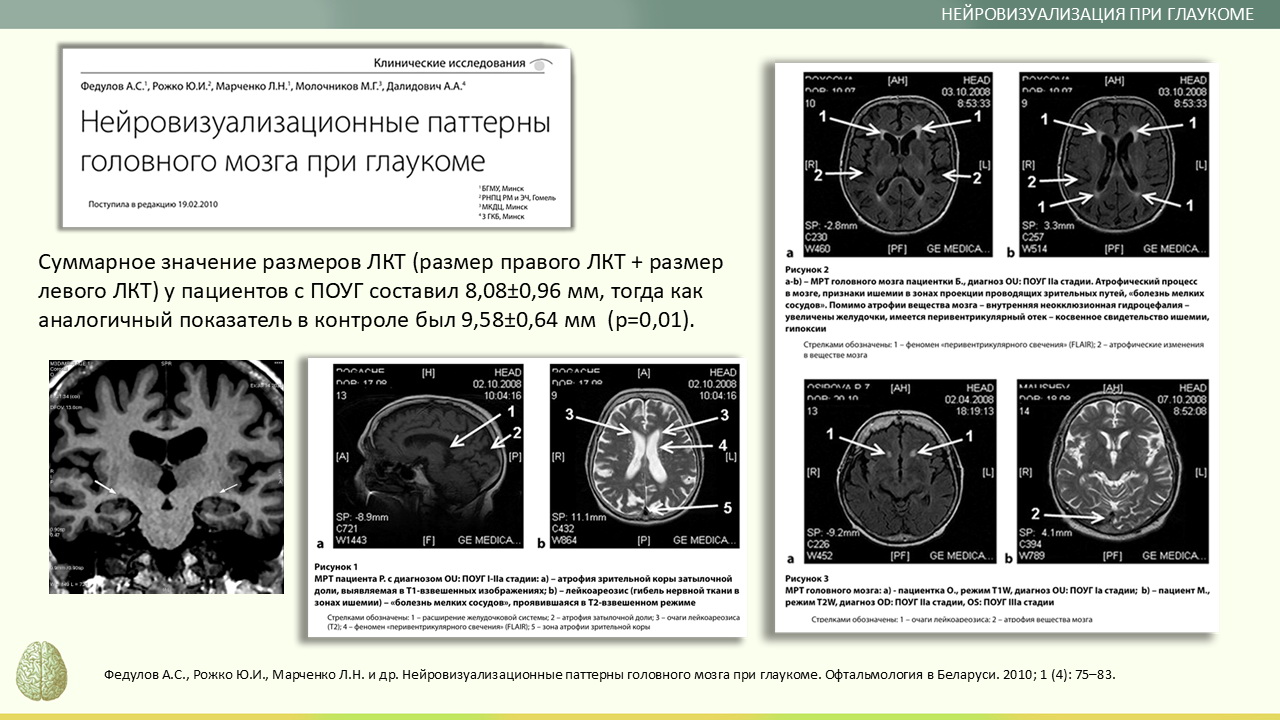
Task: Open the axial MRI image b in Рисунок 1
Action: pyautogui.click(x=644, y=455)
